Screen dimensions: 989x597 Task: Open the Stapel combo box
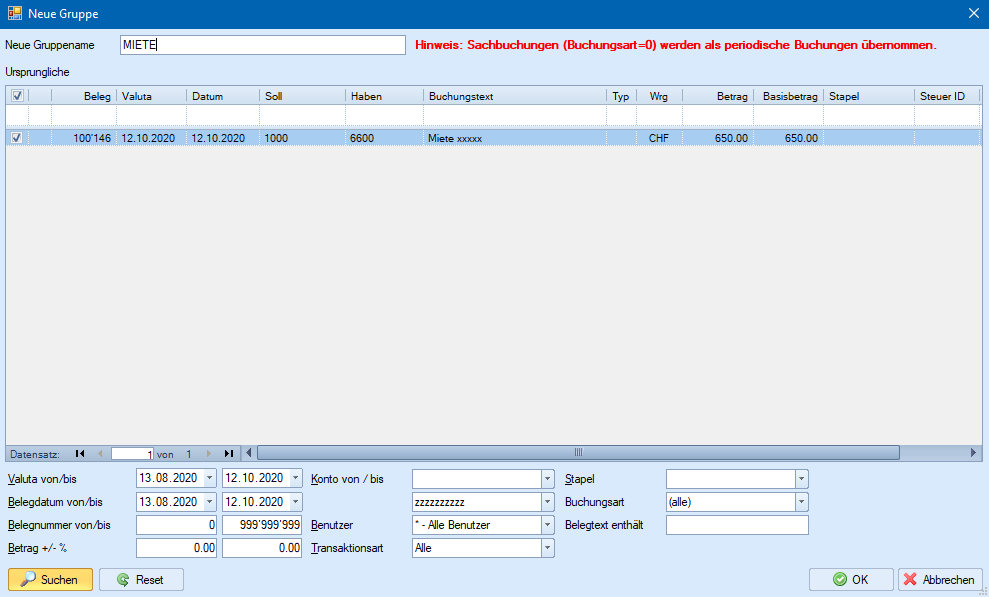801,479
